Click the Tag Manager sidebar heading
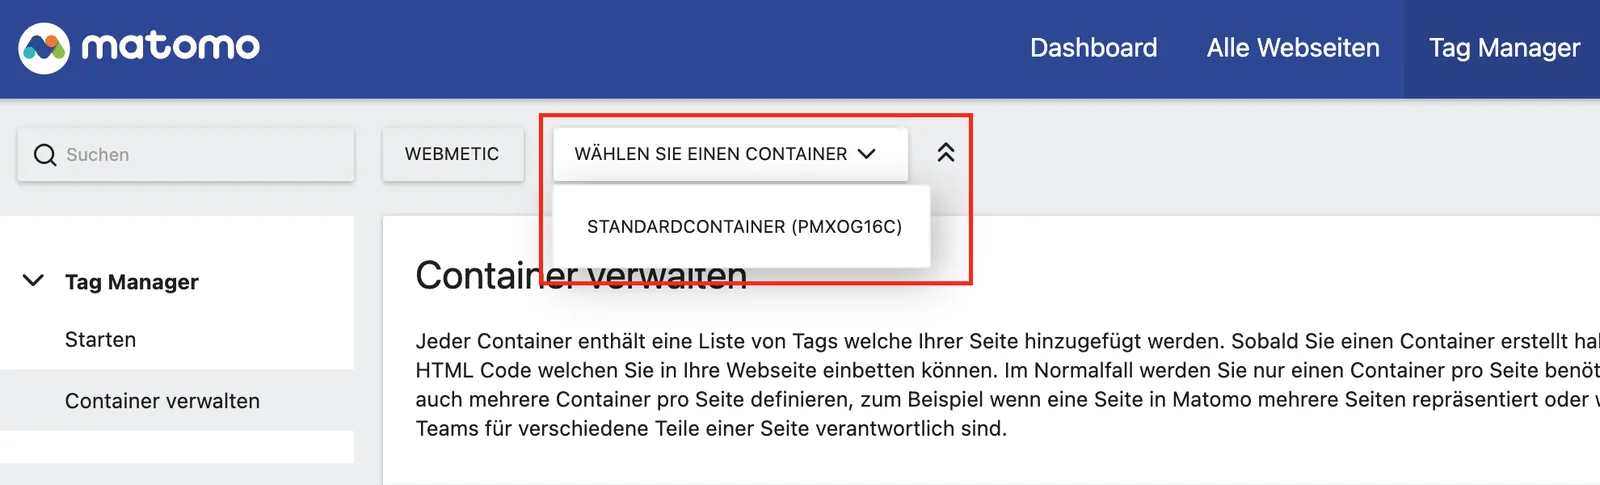The image size is (1600, 485). tap(132, 282)
